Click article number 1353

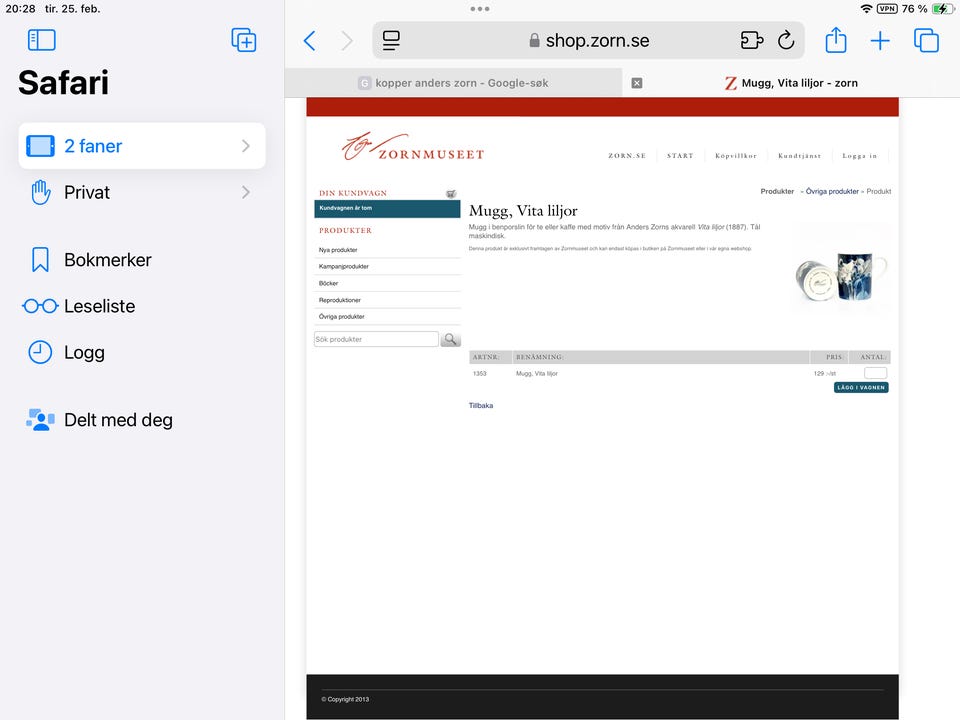[479, 373]
